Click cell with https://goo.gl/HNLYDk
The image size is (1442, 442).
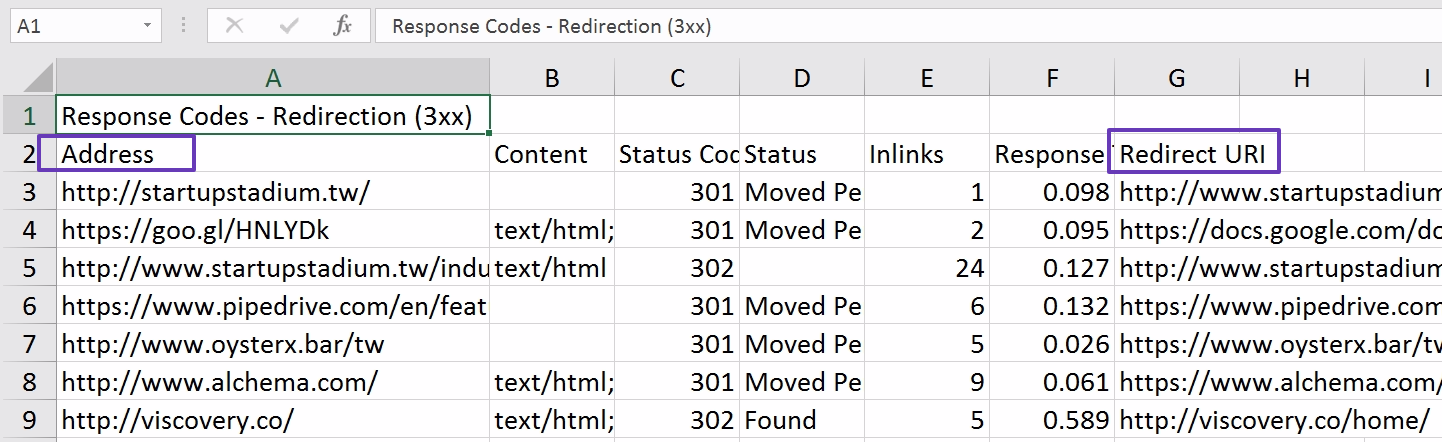click(x=273, y=229)
